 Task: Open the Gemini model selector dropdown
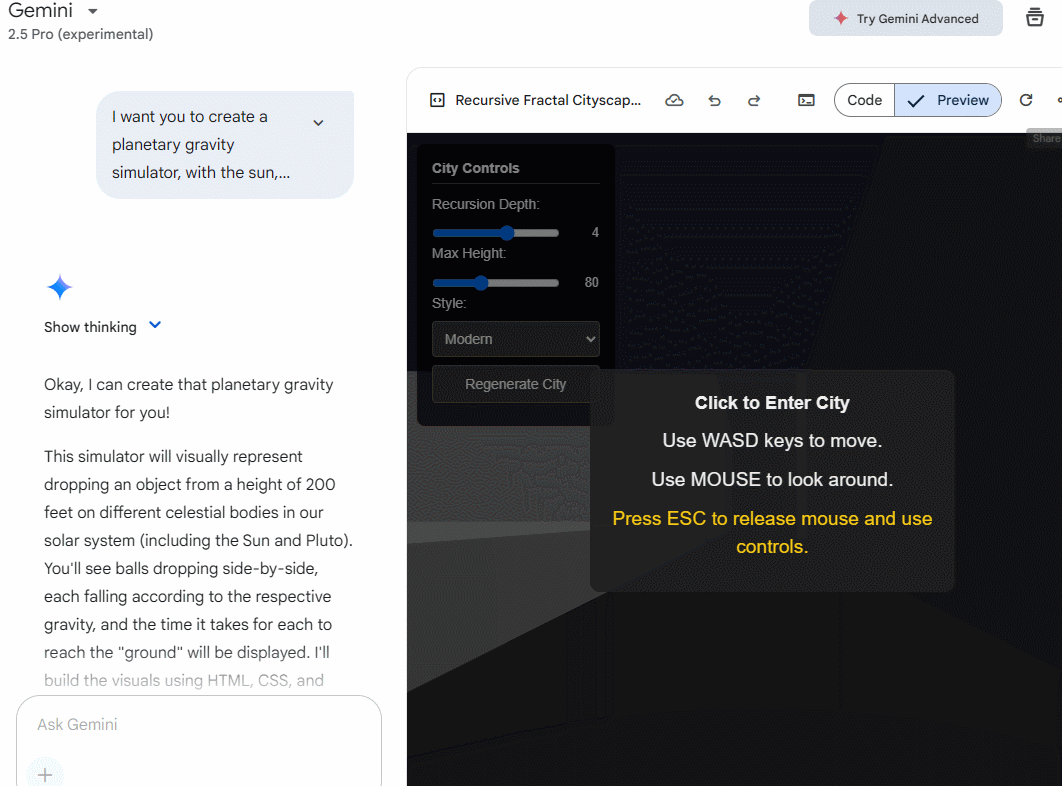[x=92, y=11]
